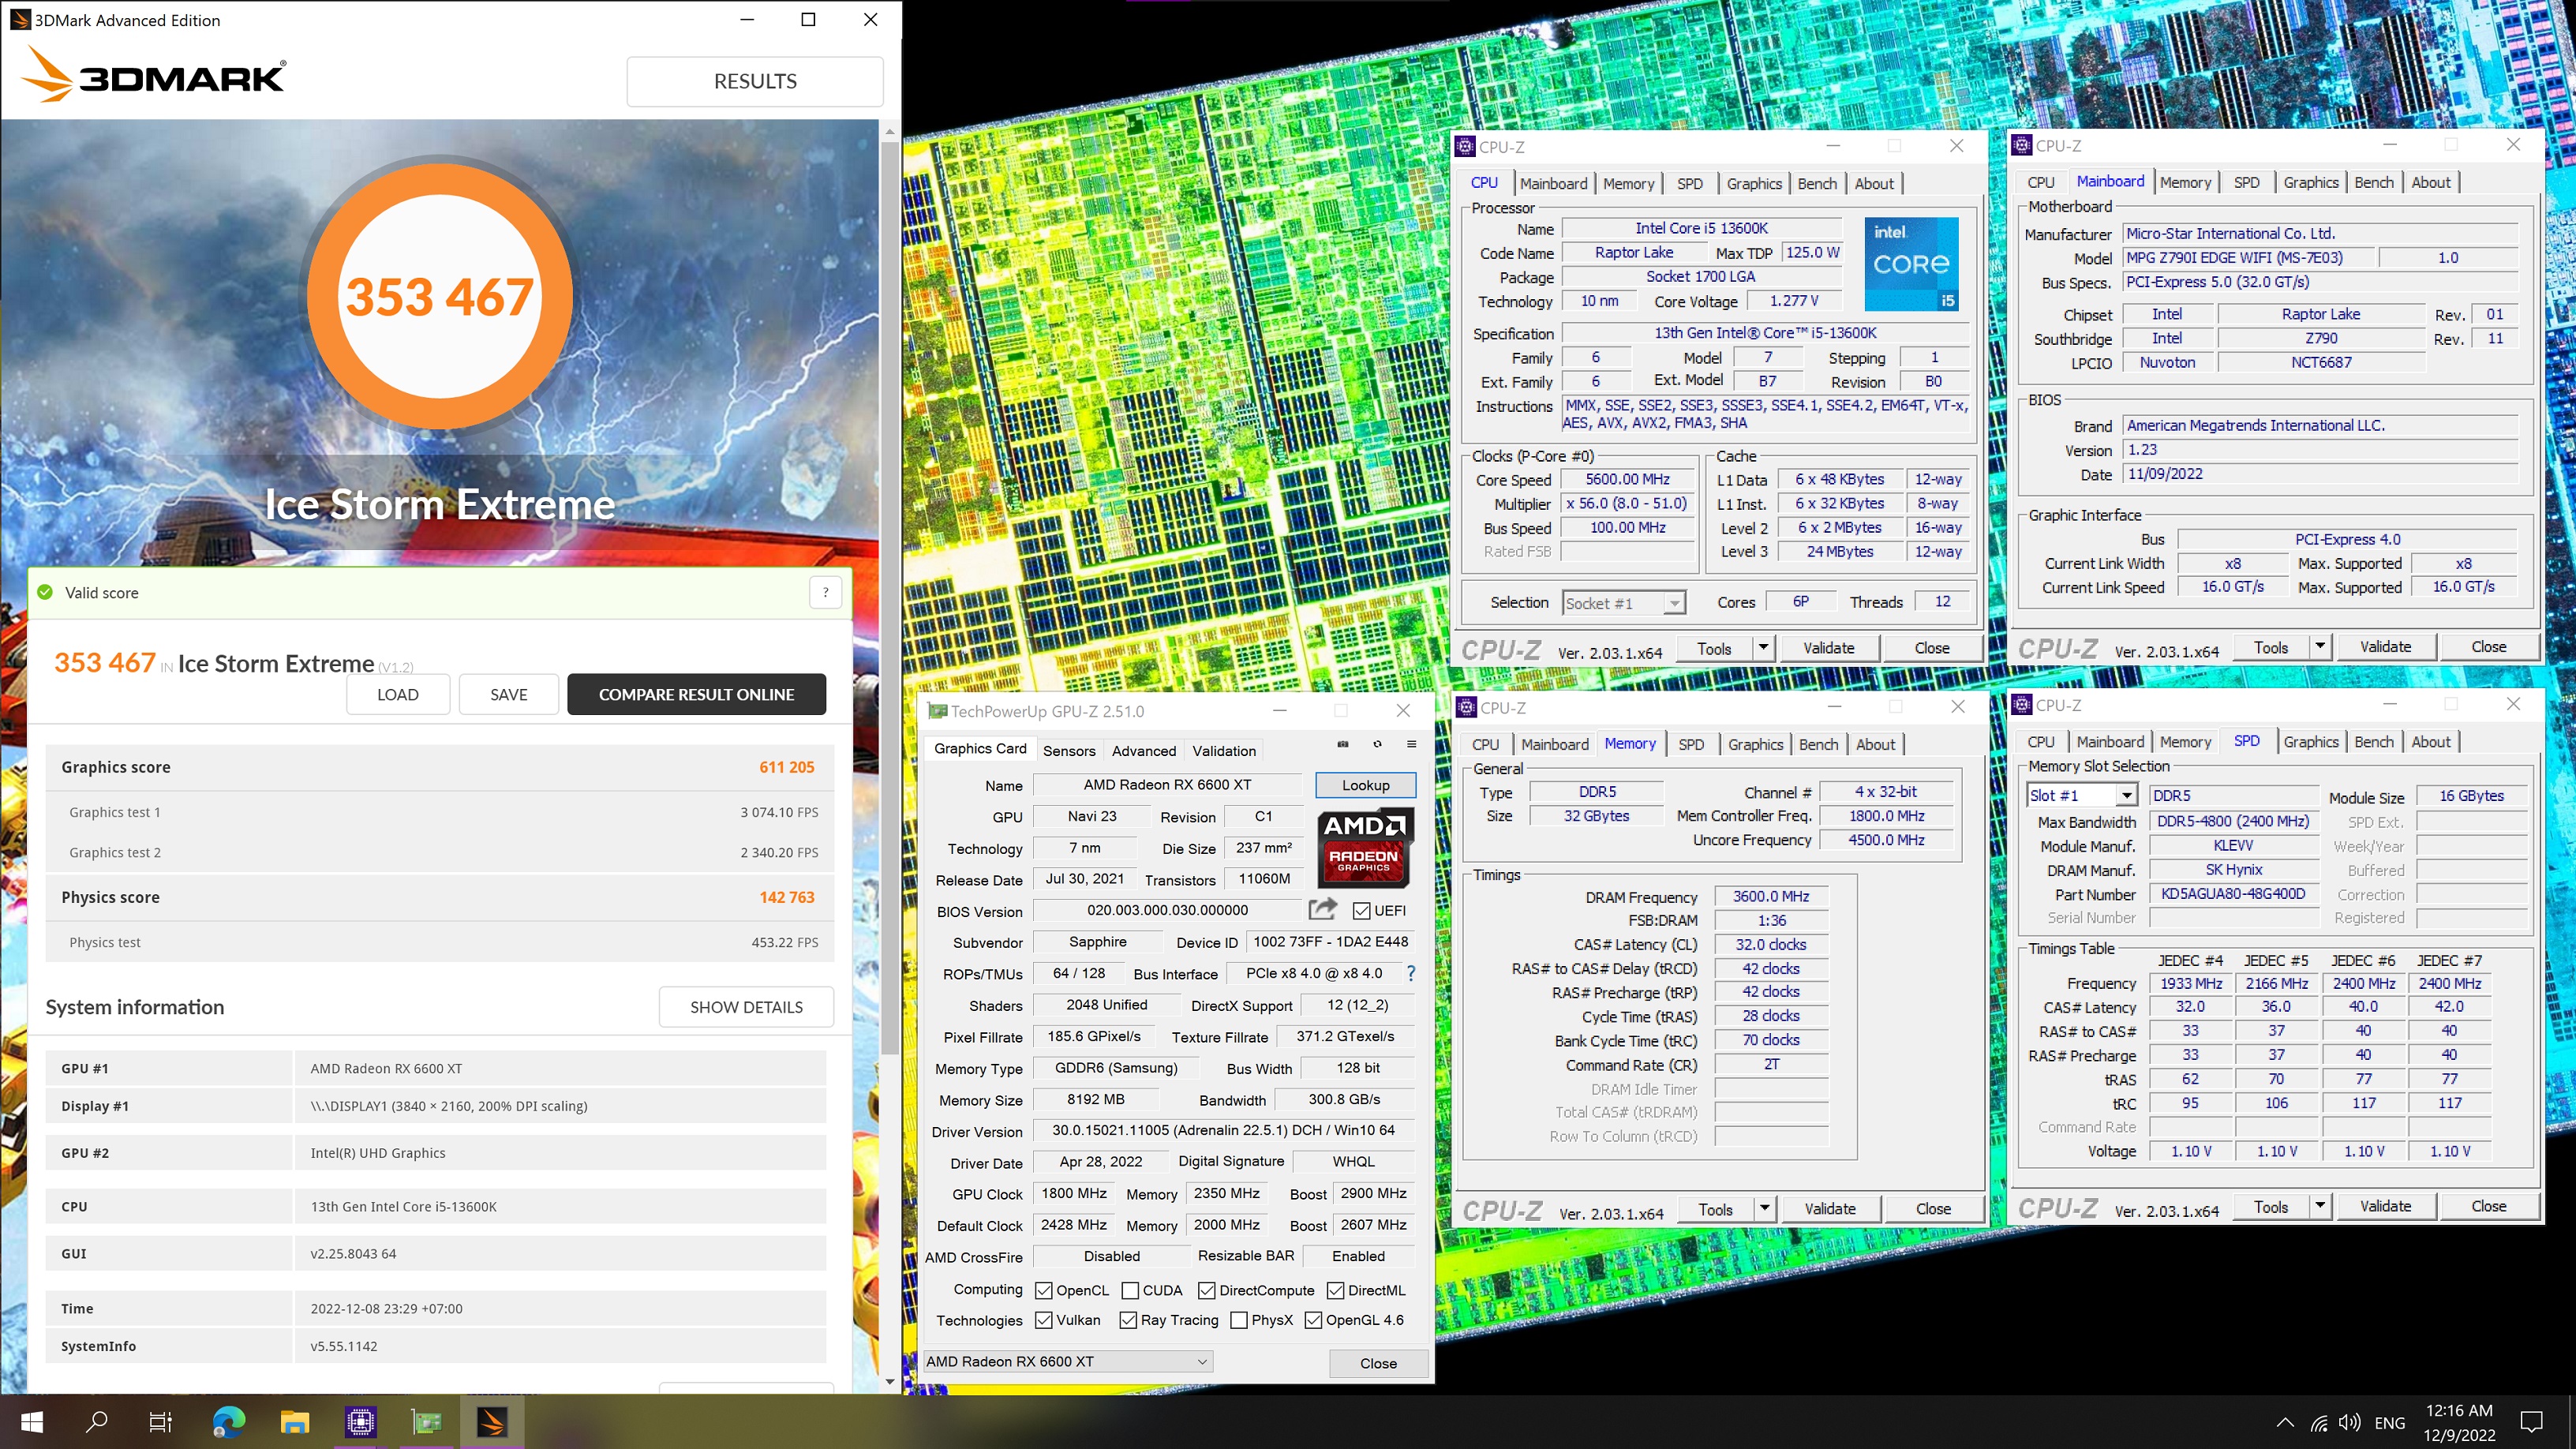Viewport: 2576px width, 1449px height.
Task: Open the GPU-Z hamburger menu
Action: click(x=1411, y=744)
